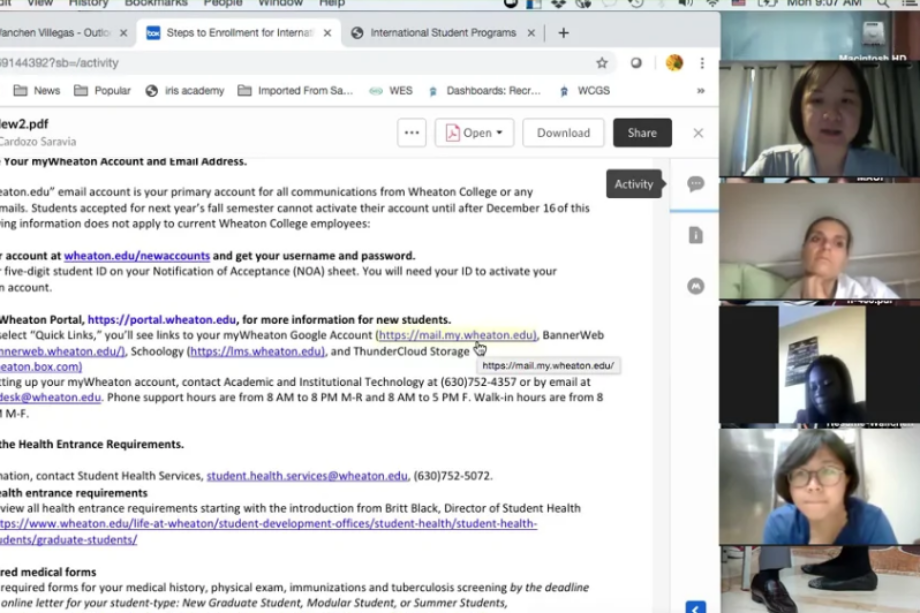Open more options ellipsis for the PDF

(412, 133)
